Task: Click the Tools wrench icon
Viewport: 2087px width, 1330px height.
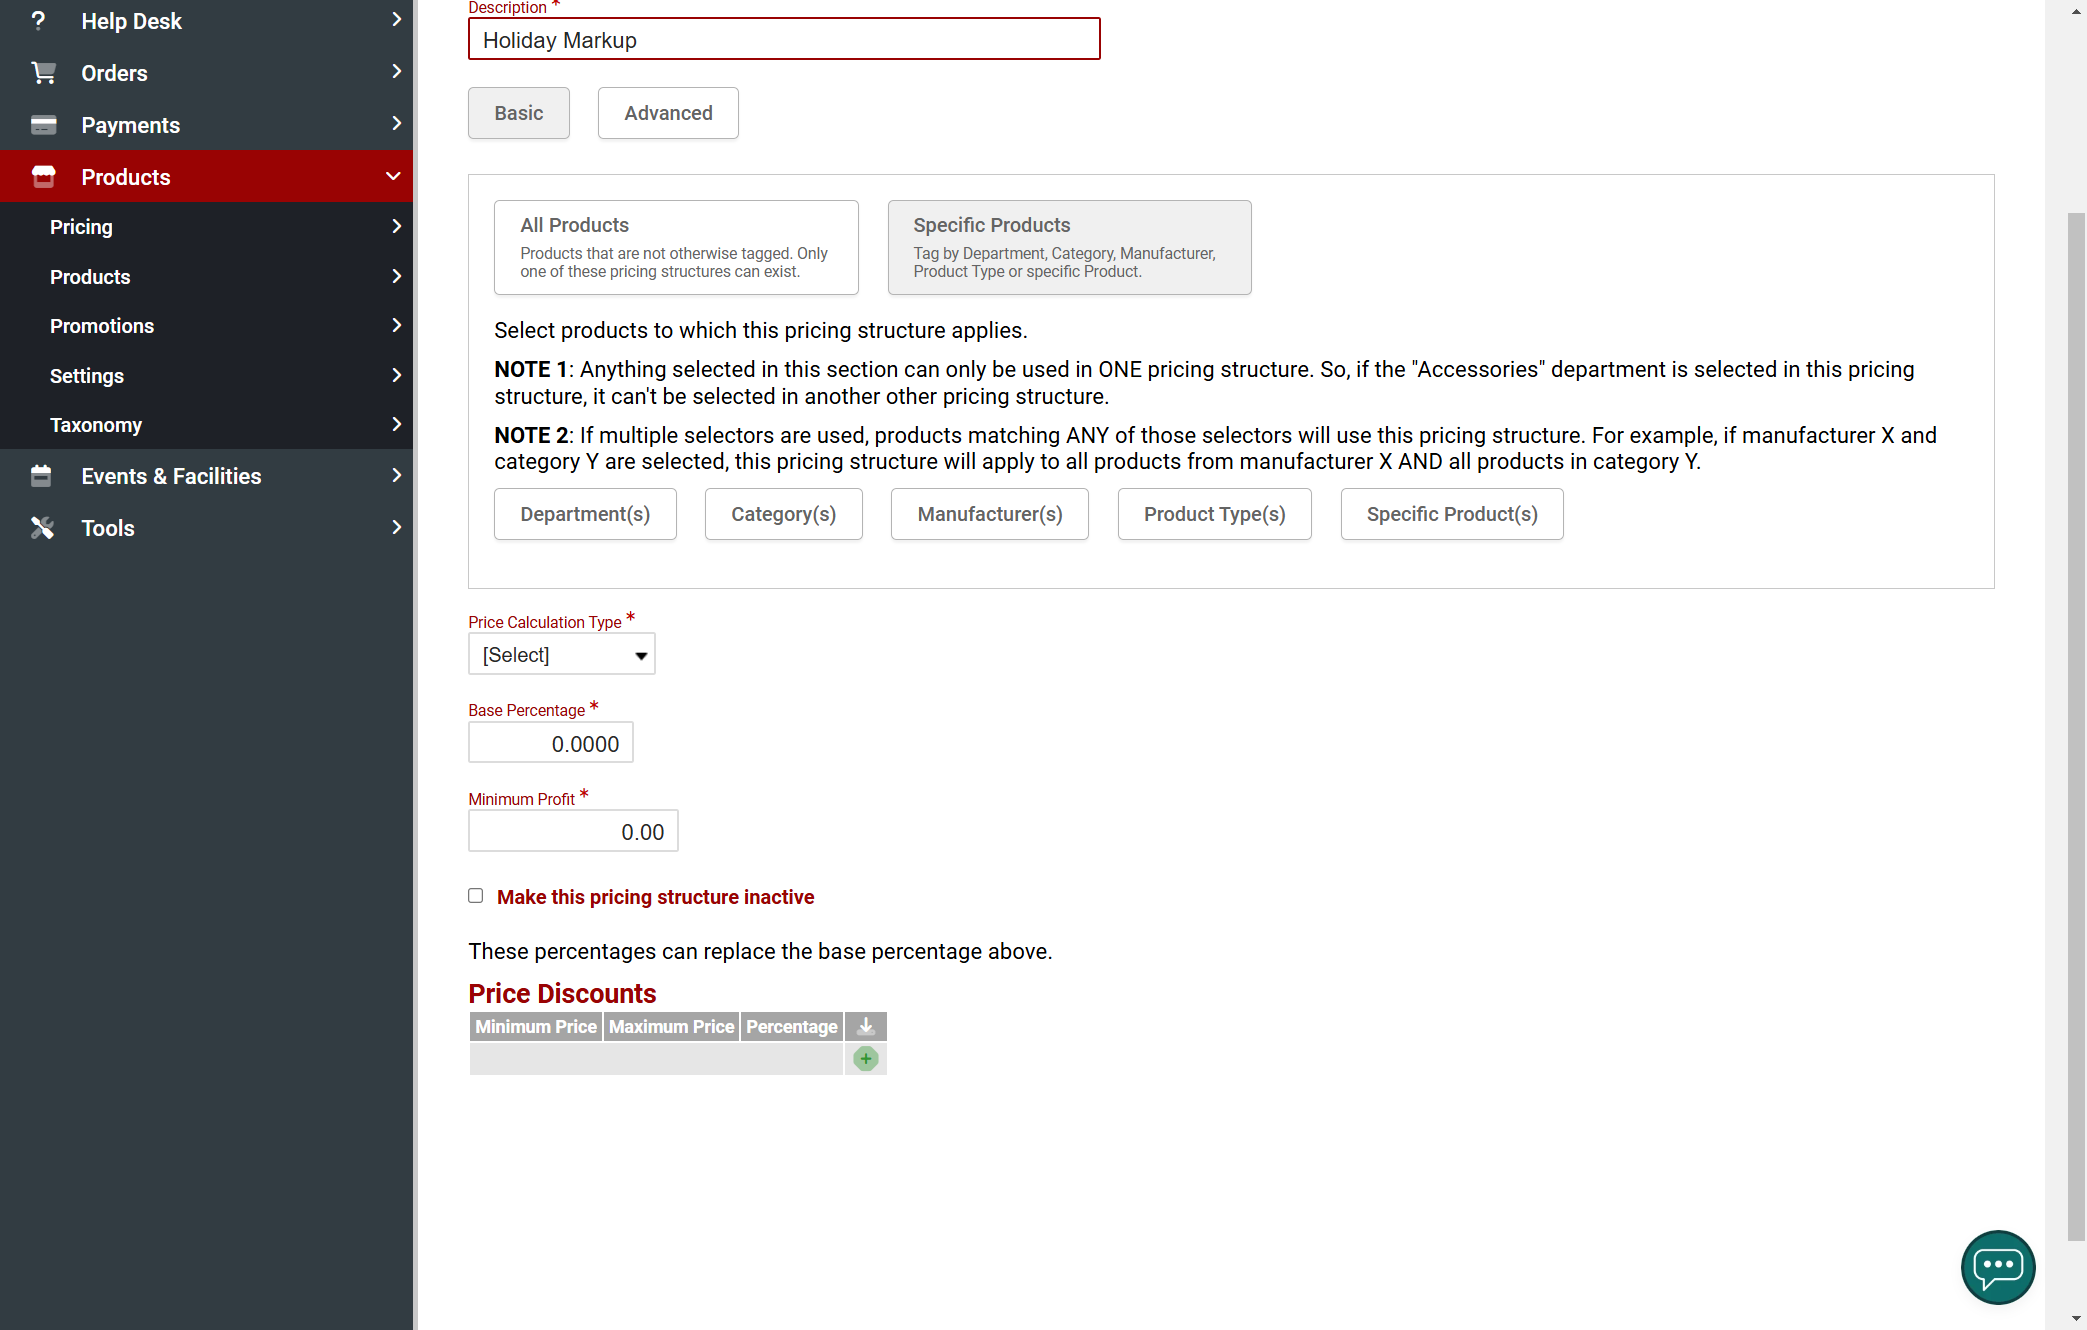Action: point(42,528)
